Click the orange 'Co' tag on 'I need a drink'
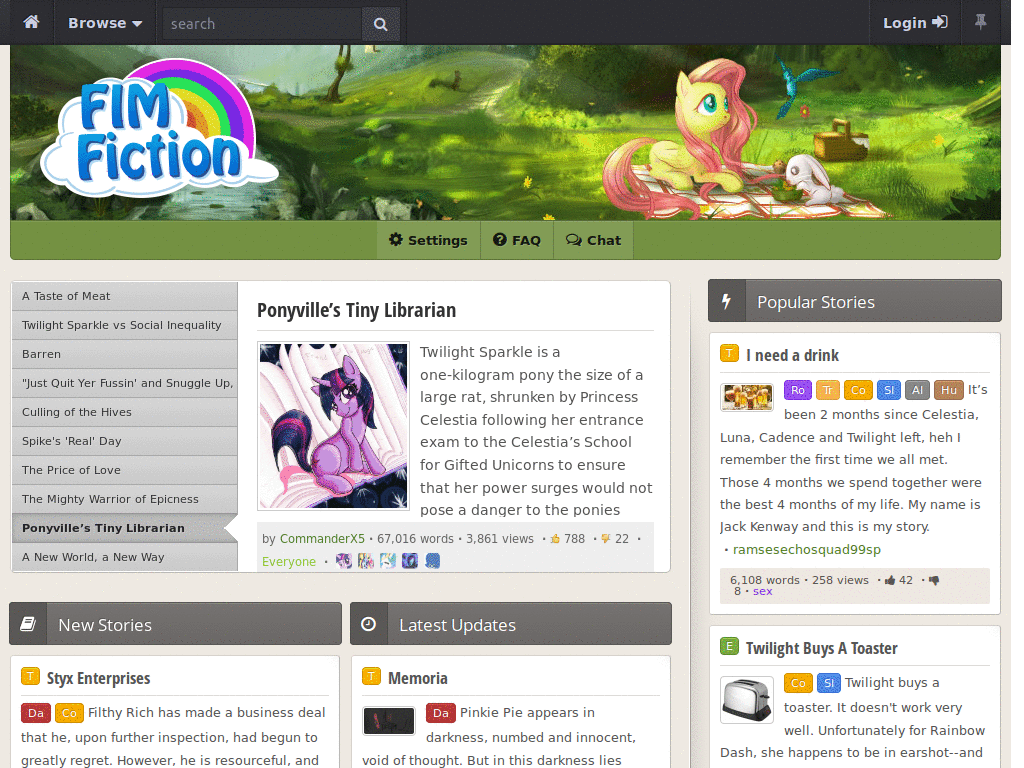The width and height of the screenshot is (1024, 768). coord(858,390)
